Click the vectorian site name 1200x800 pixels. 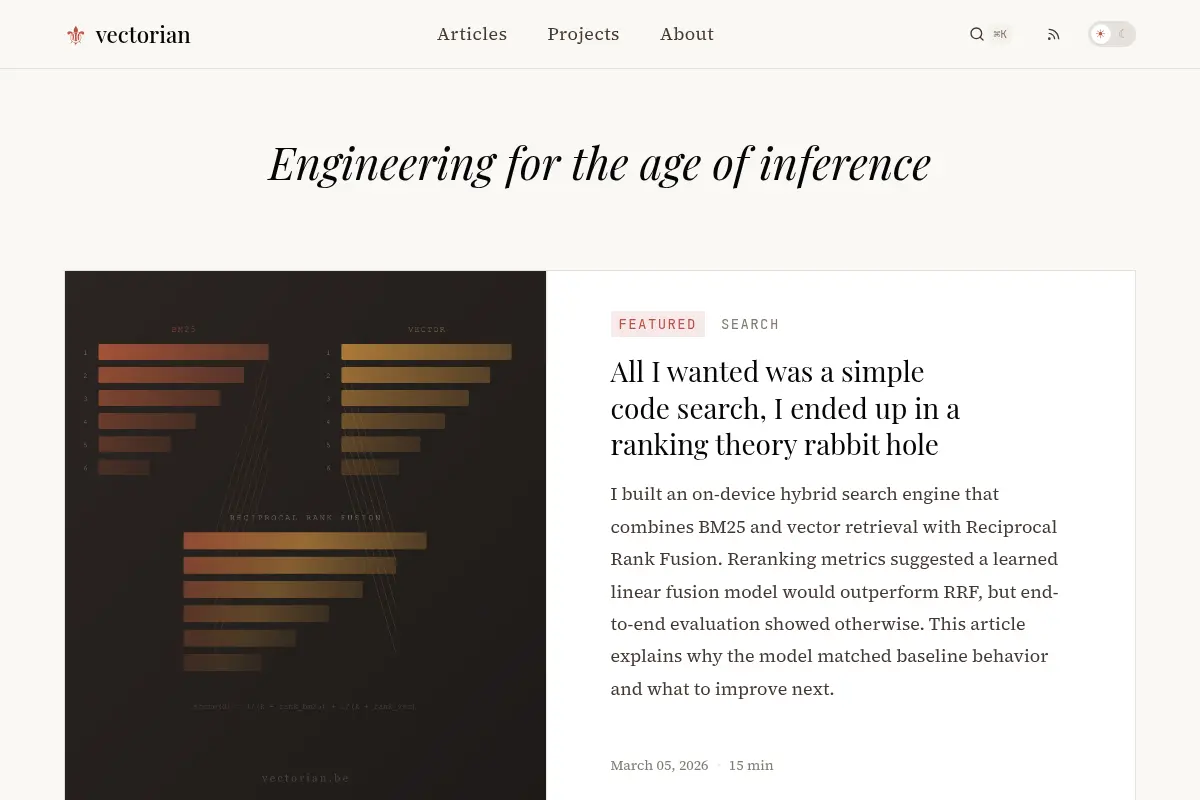coord(143,35)
